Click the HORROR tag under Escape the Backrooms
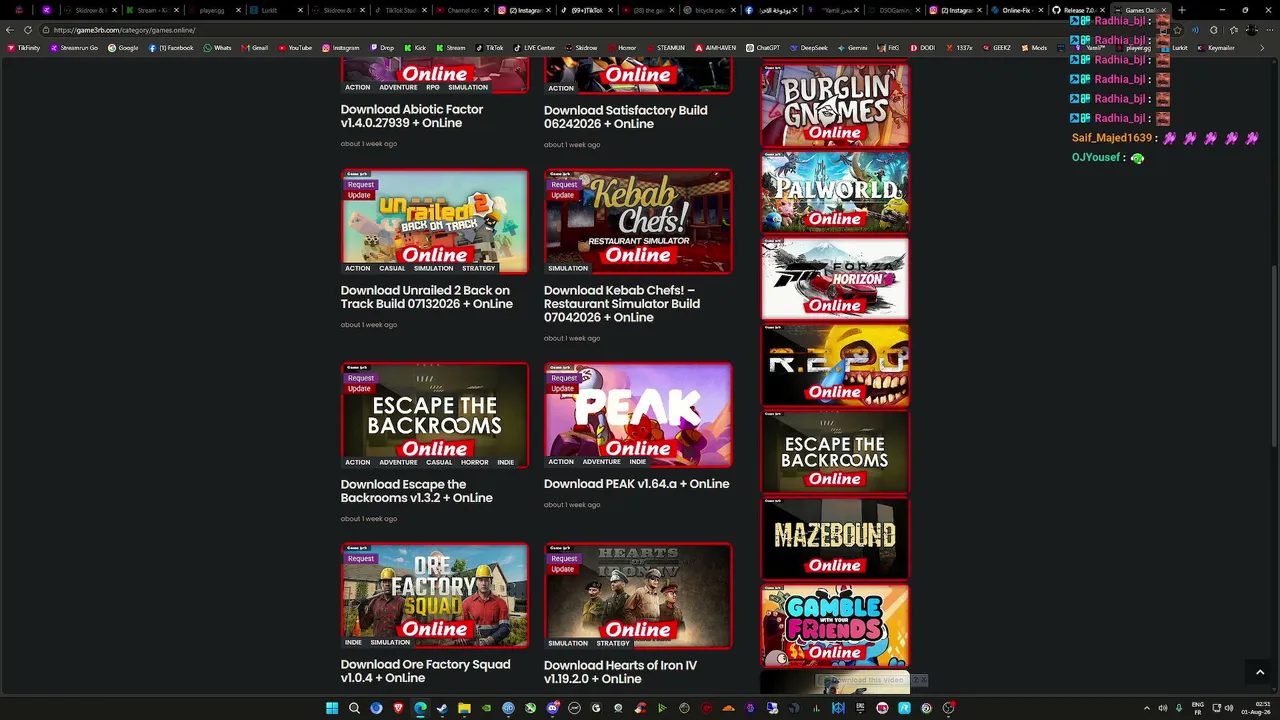The width and height of the screenshot is (1280, 720). click(475, 462)
